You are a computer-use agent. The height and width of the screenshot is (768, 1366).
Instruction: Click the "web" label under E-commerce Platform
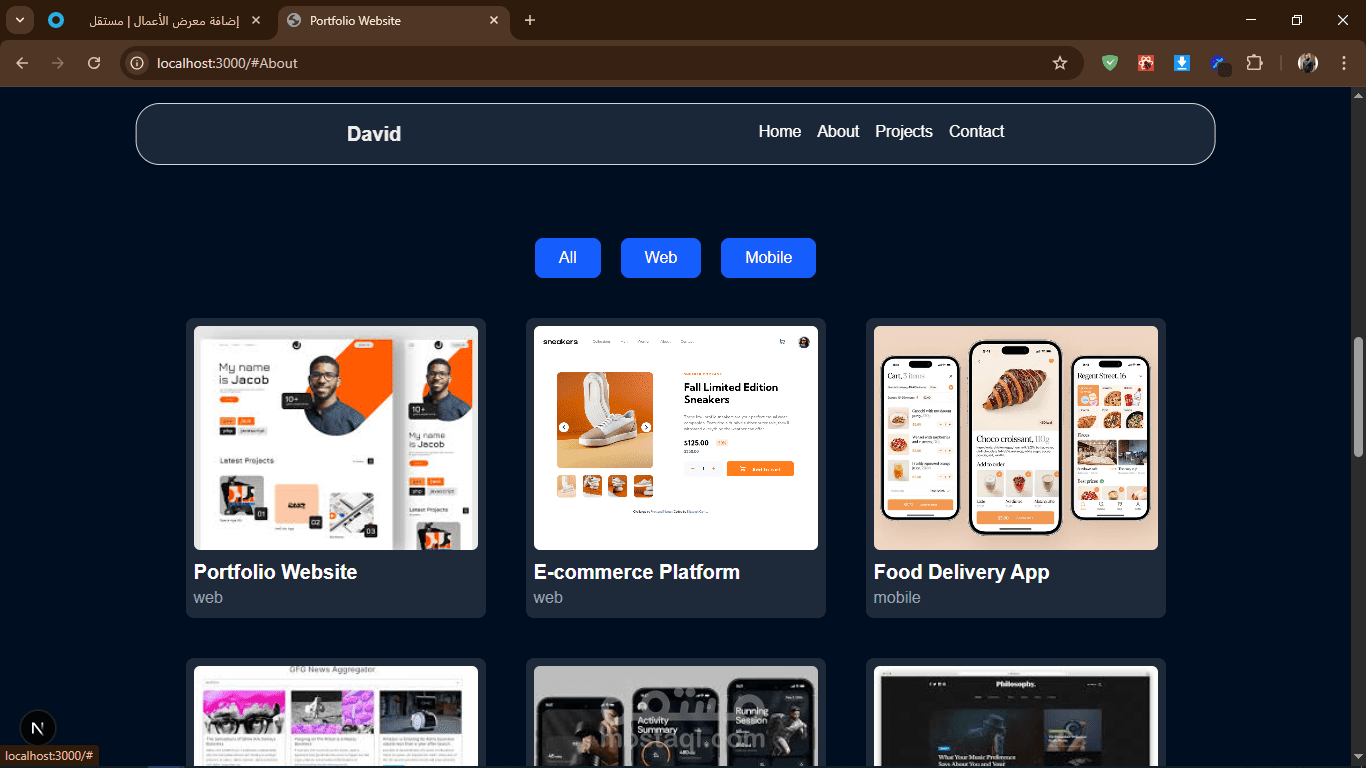tap(548, 598)
